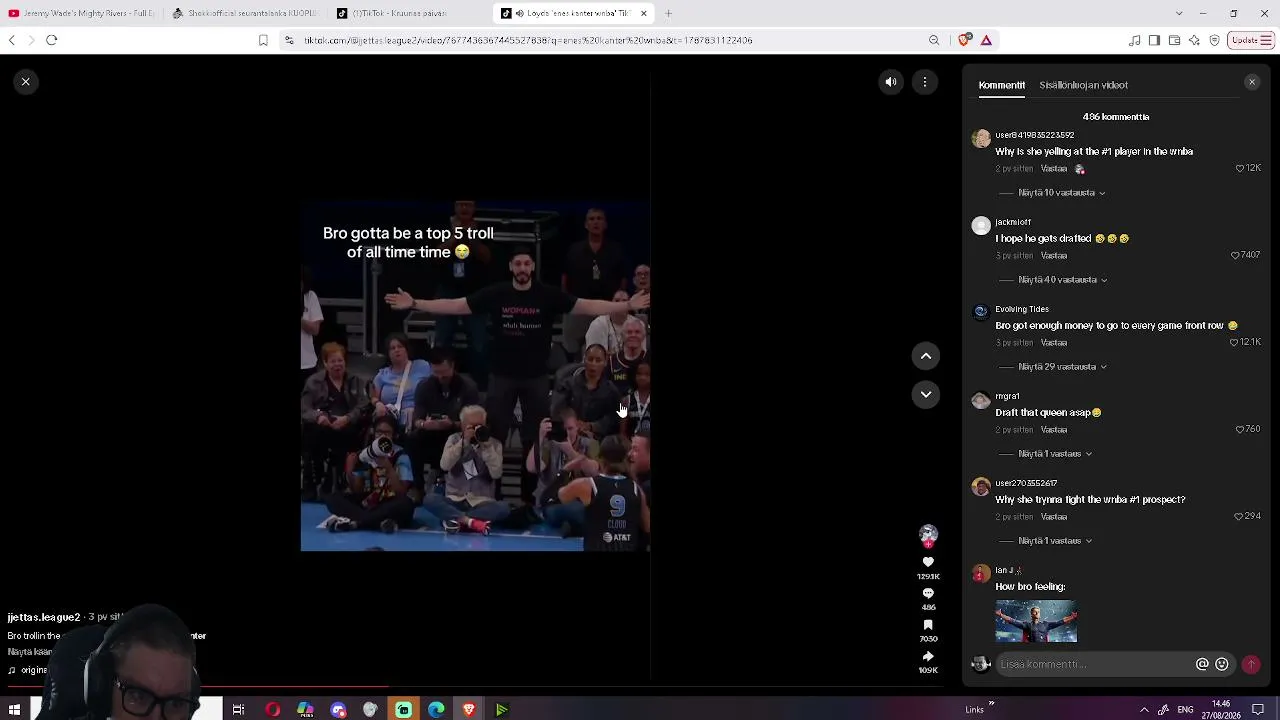Viewport: 1280px width, 720px height.
Task: Open a new browser tab
Action: (668, 13)
